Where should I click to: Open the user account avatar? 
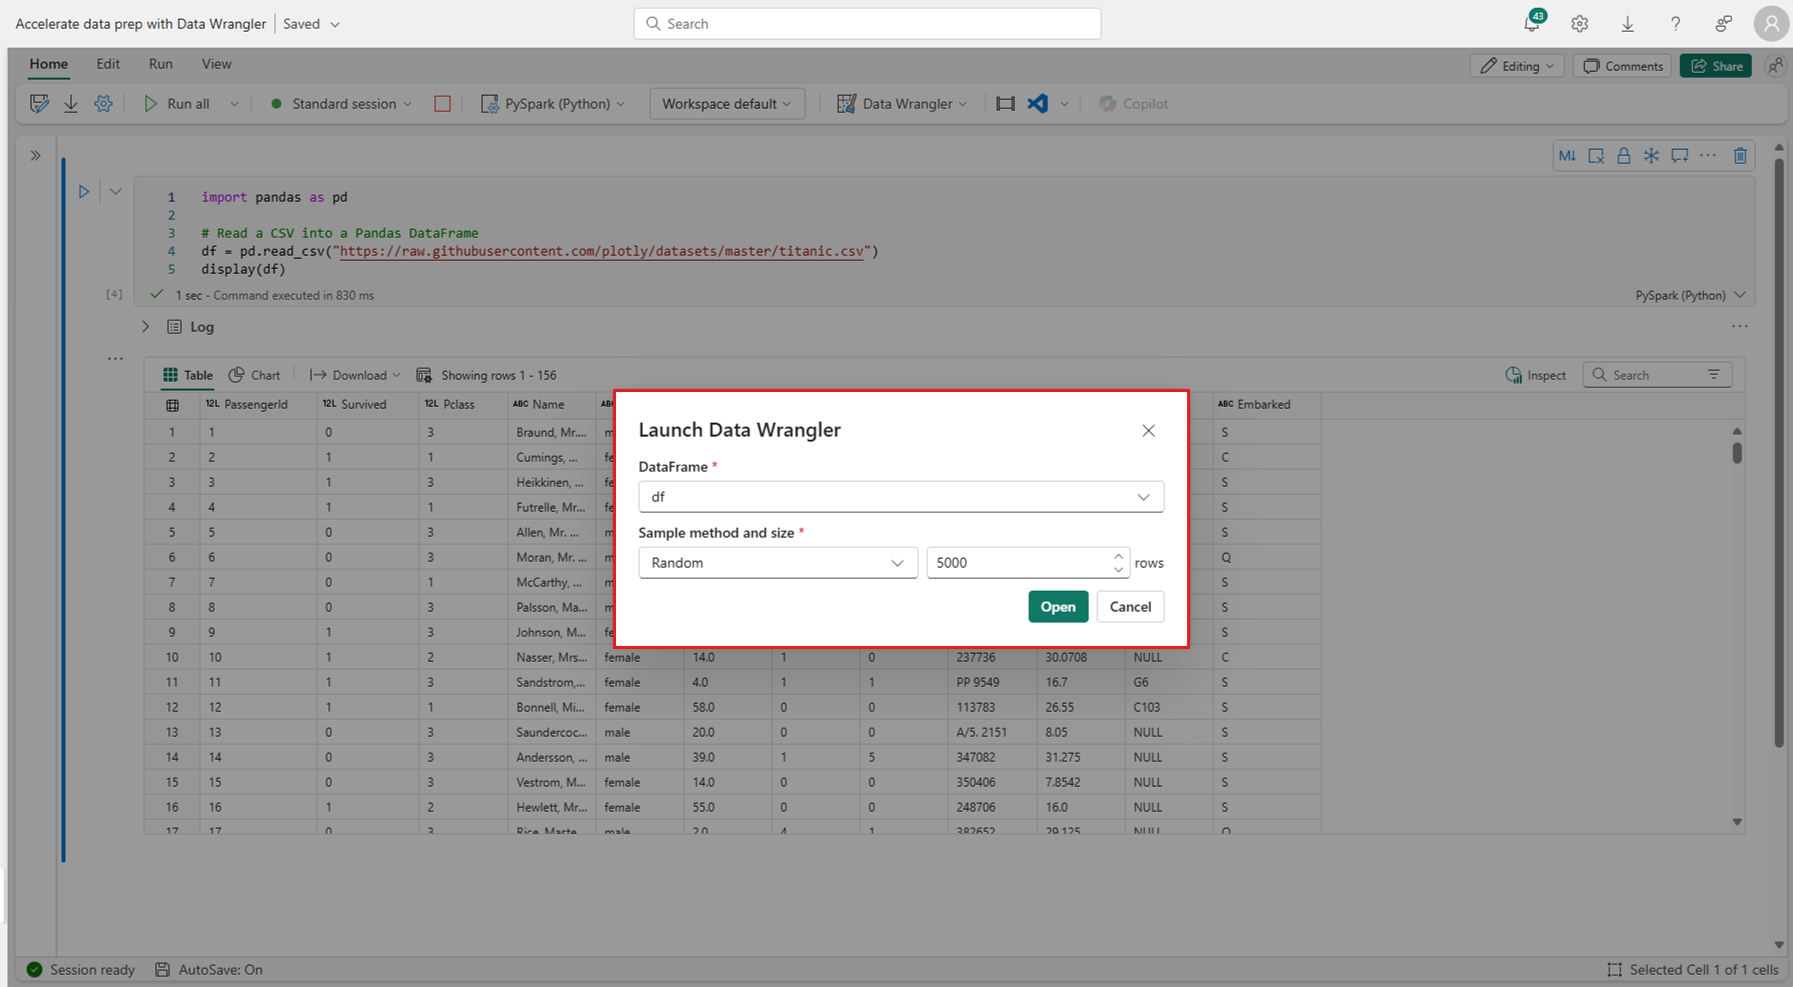[1771, 24]
